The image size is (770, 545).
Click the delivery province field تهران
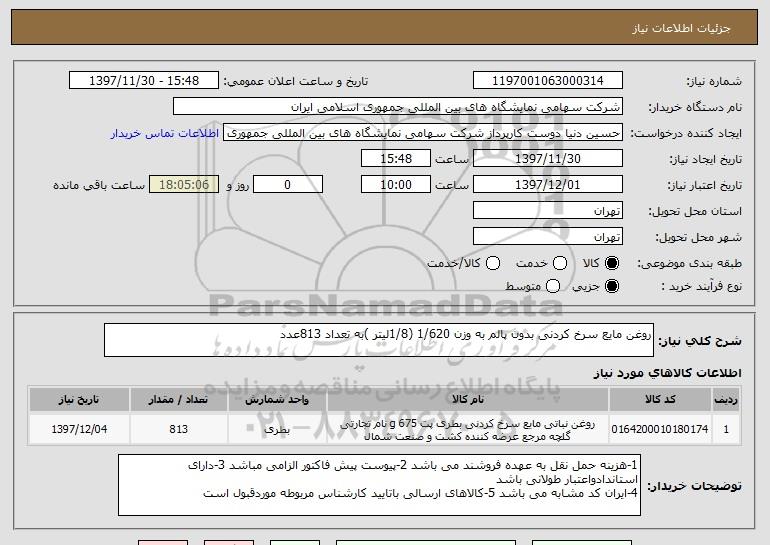point(548,211)
